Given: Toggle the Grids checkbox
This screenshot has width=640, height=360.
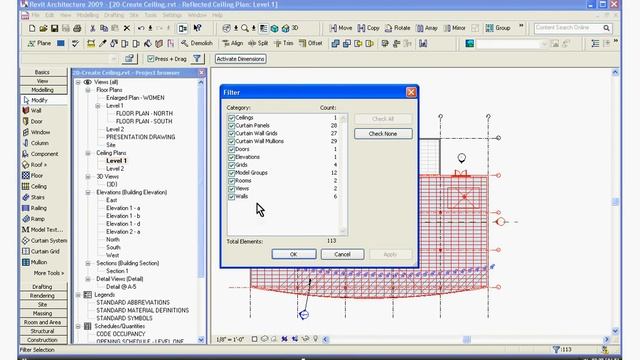Looking at the screenshot, I should (231, 165).
